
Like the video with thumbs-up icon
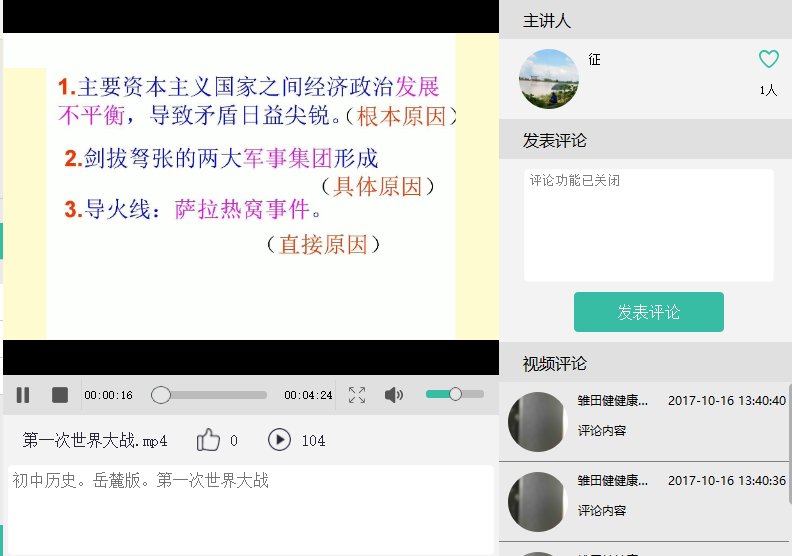click(208, 440)
